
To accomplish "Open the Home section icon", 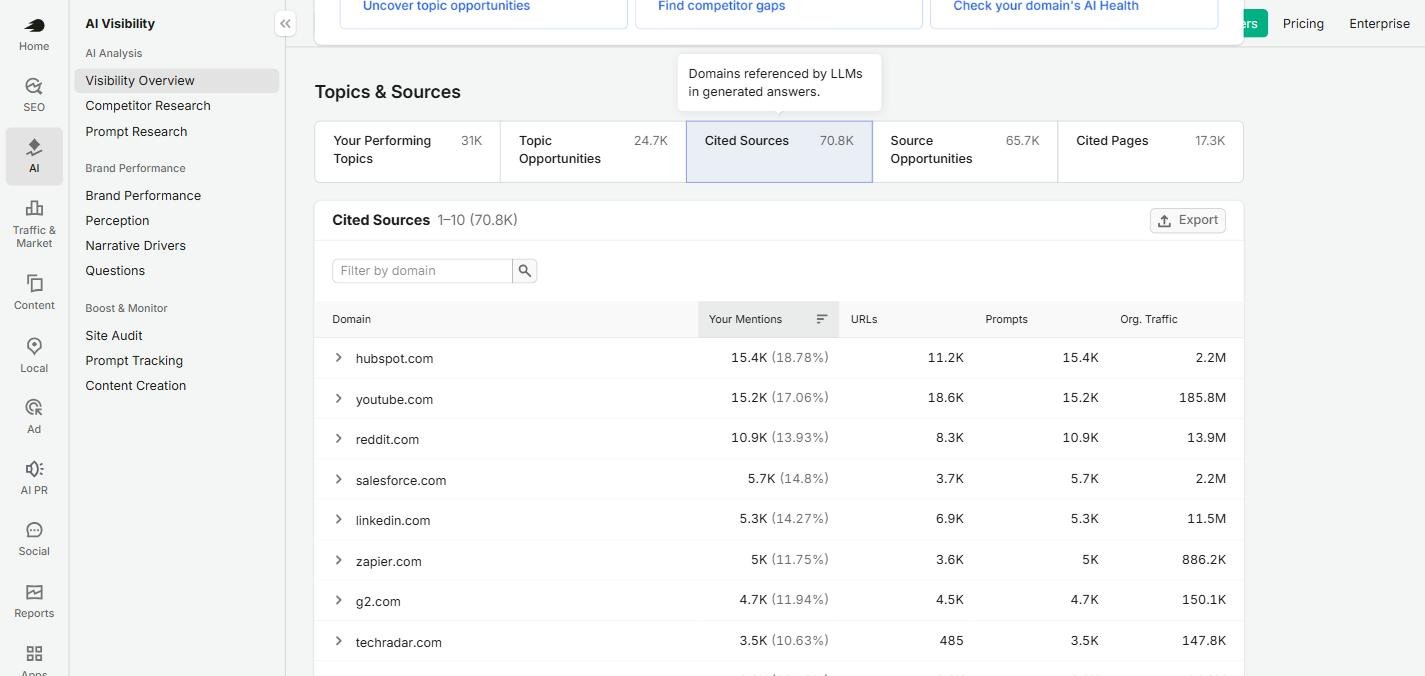I will pyautogui.click(x=34, y=26).
